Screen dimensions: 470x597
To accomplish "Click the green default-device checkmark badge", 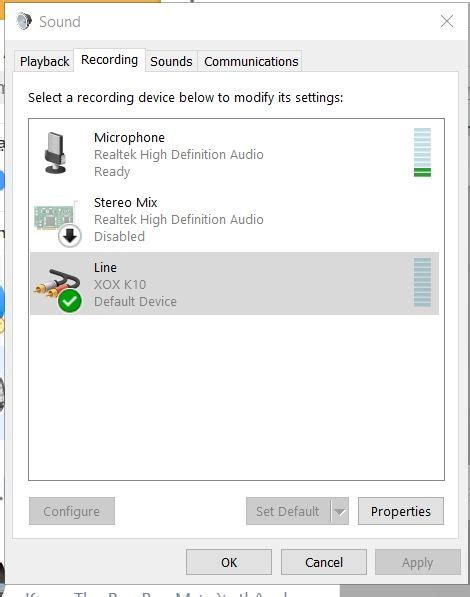I will click(x=69, y=301).
